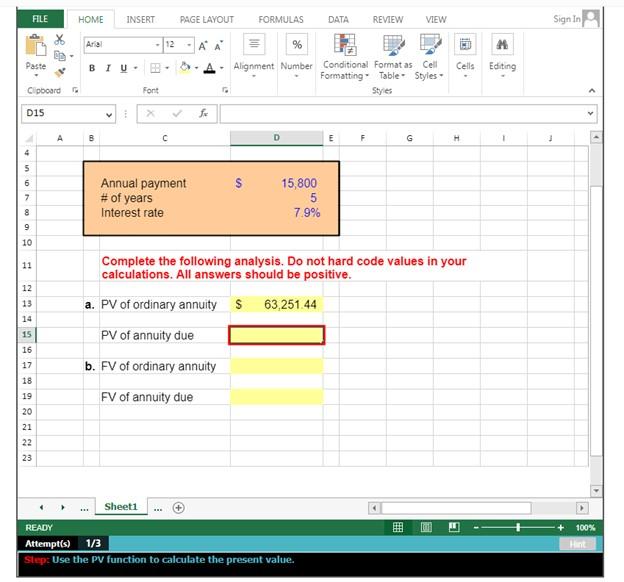Click the Paste clipboard icon
This screenshot has width=624, height=582.
pos(36,45)
